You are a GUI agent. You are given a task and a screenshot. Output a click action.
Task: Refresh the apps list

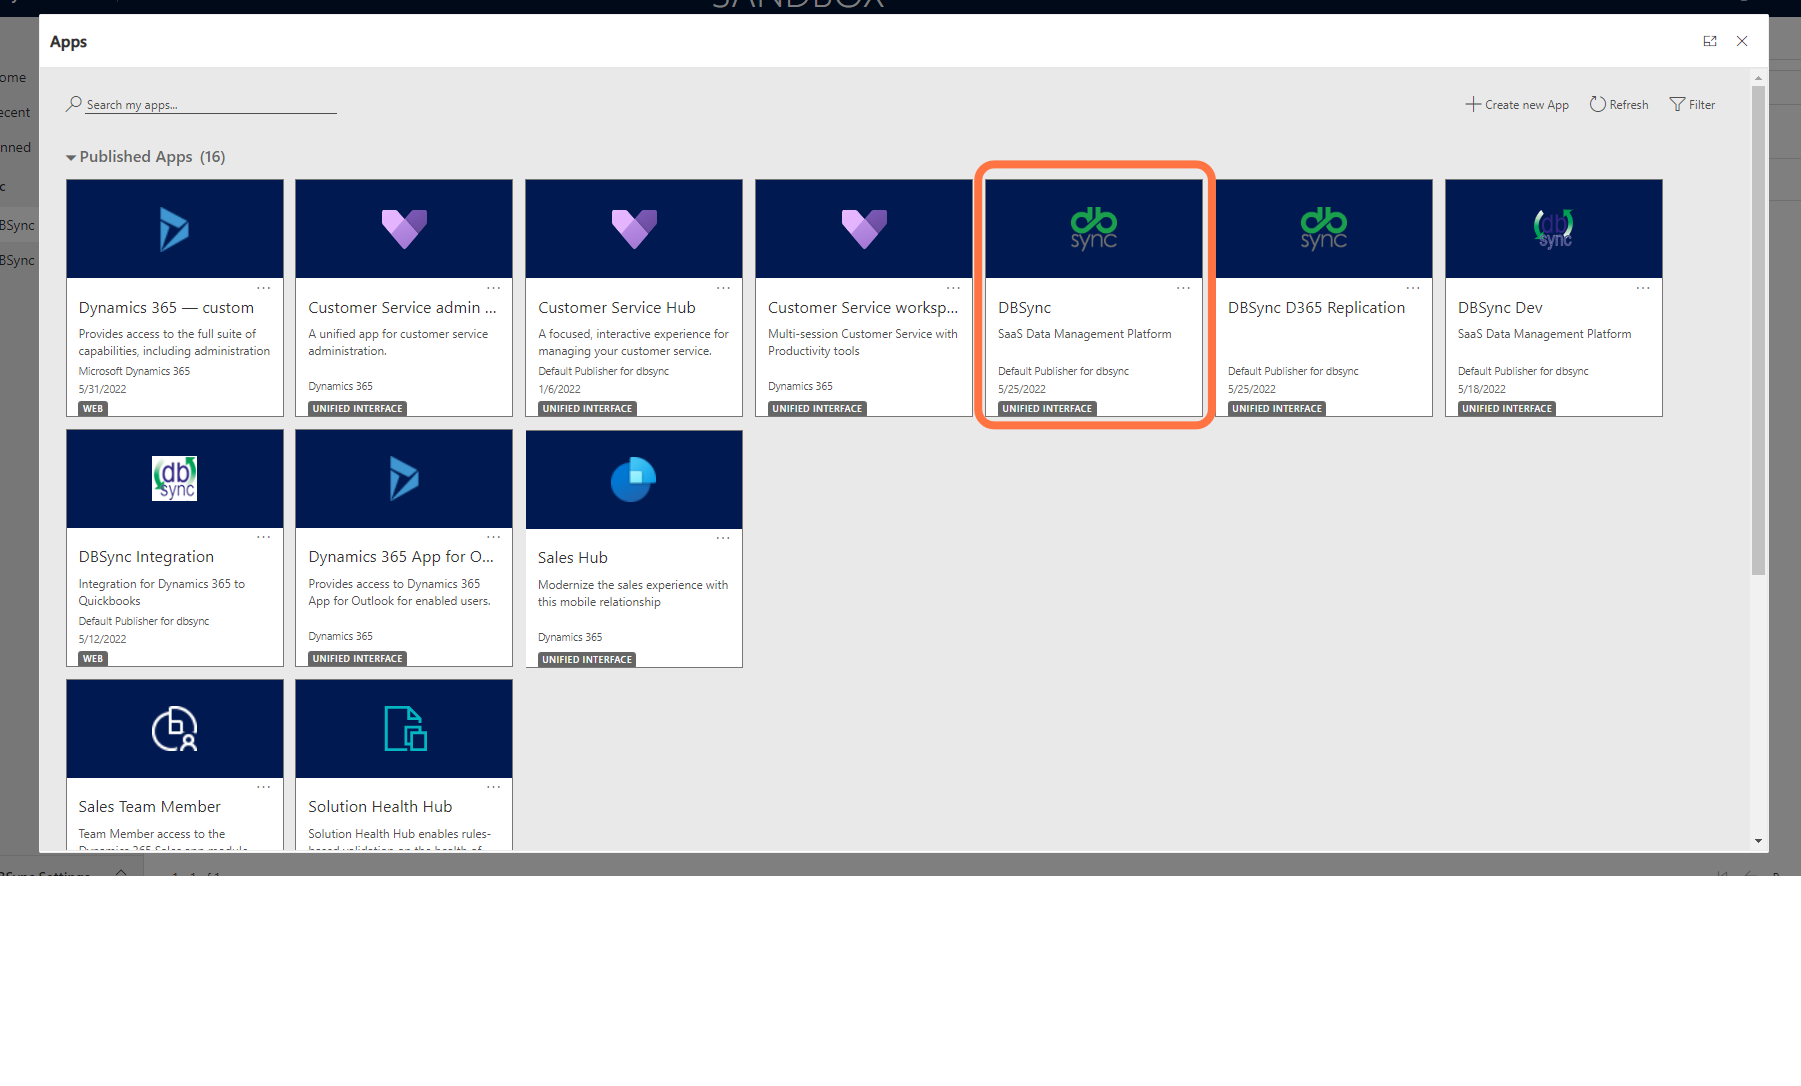(1619, 104)
